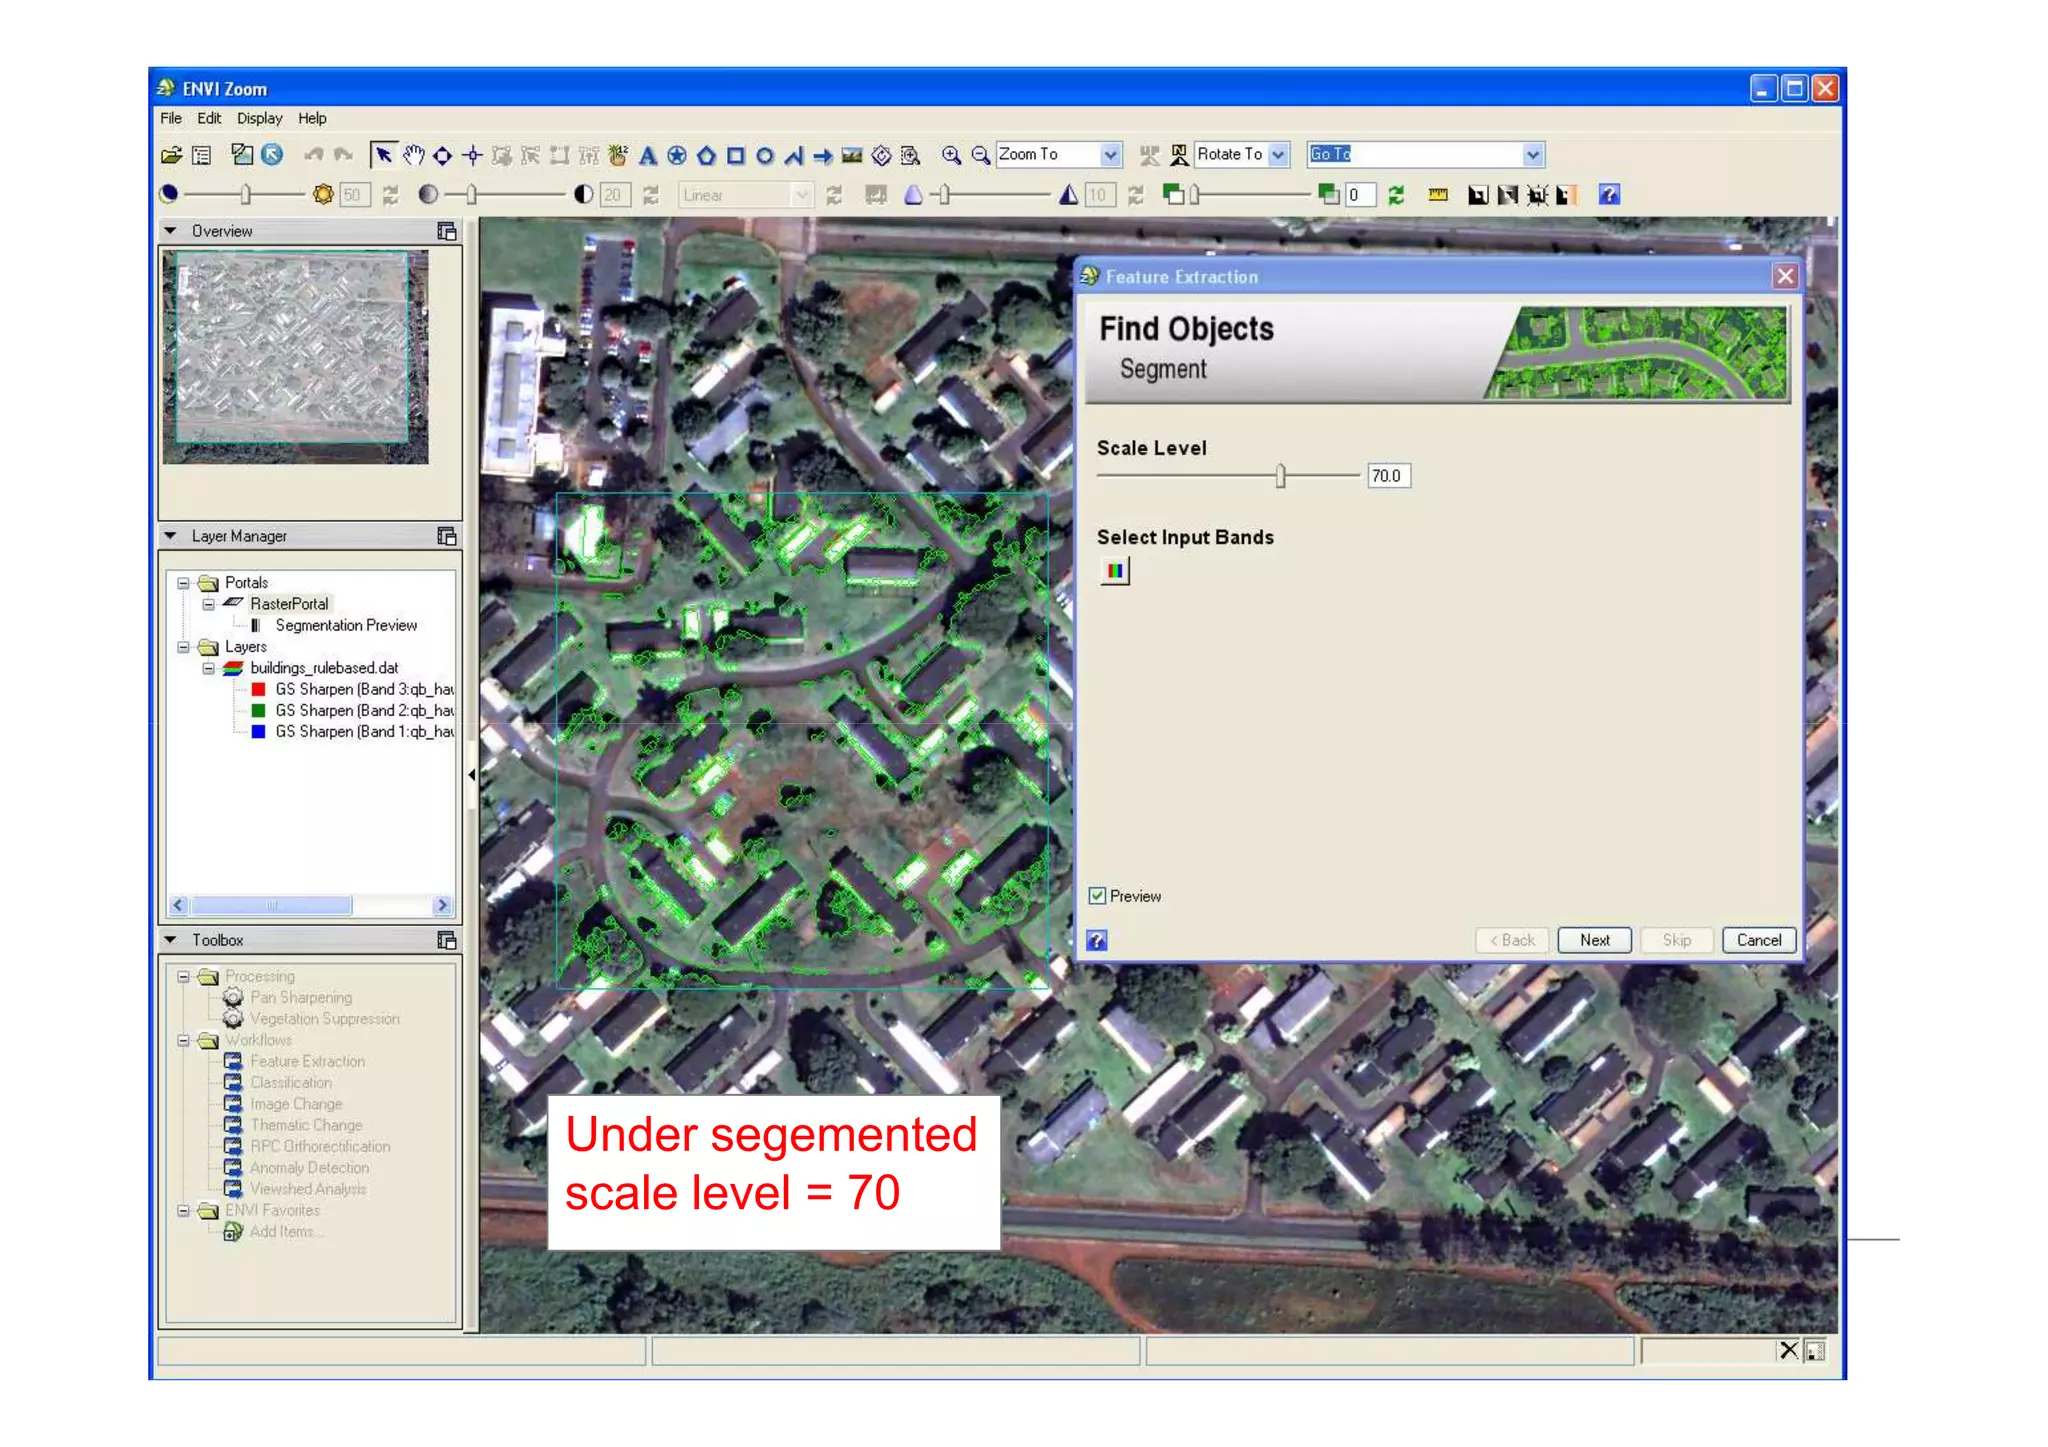Click the palm tree 12 vector icon
Viewport: 2048px width, 1447px height.
618,155
